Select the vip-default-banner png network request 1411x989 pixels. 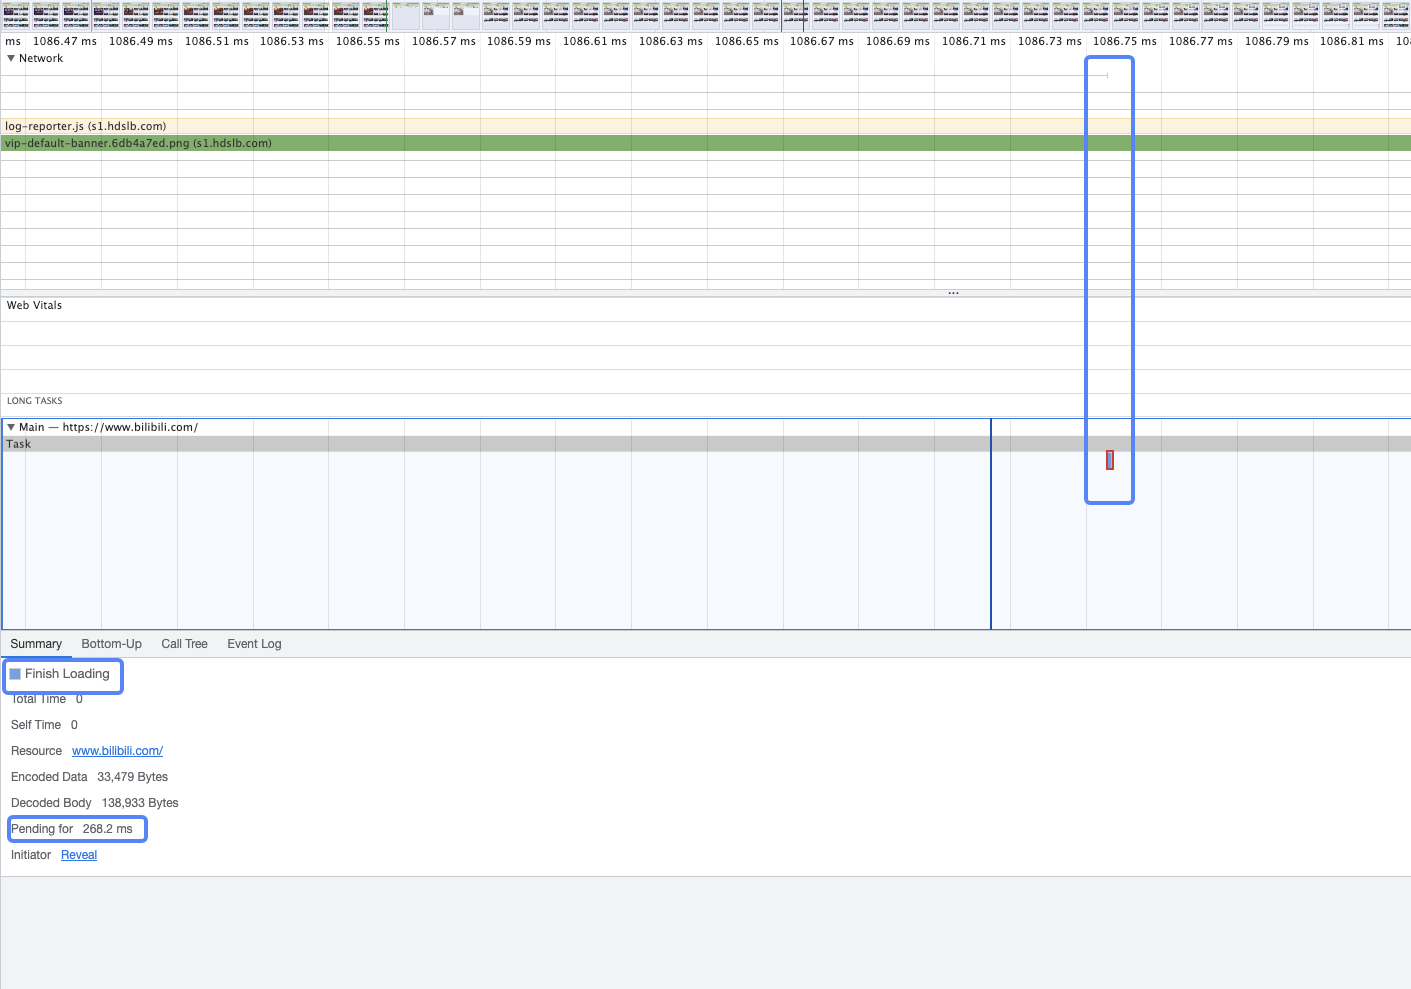[x=705, y=143]
